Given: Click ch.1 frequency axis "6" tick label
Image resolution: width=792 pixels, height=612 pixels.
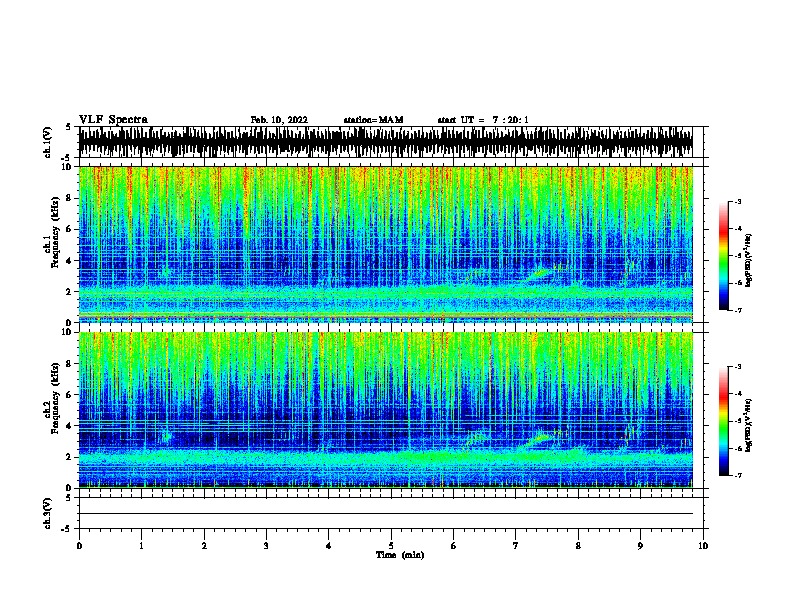Looking at the screenshot, I should [x=68, y=229].
